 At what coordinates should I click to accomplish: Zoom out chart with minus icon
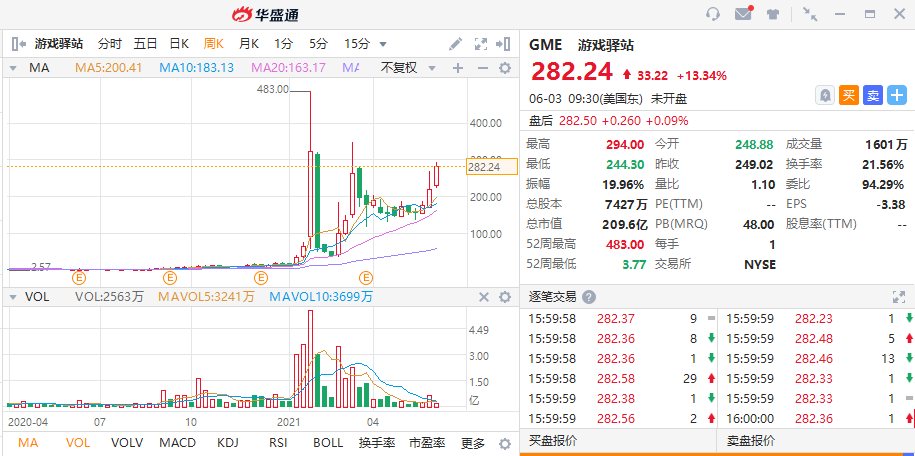click(x=483, y=68)
